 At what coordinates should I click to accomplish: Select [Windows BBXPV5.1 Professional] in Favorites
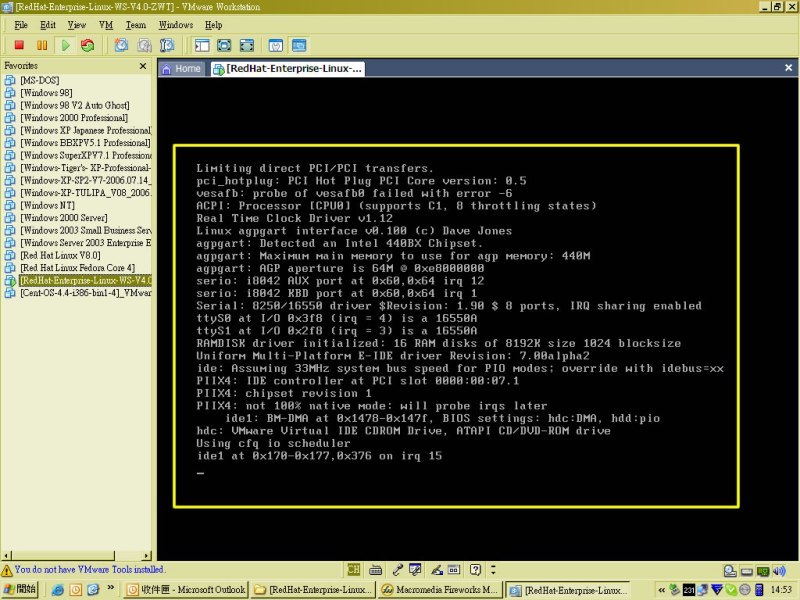86,143
